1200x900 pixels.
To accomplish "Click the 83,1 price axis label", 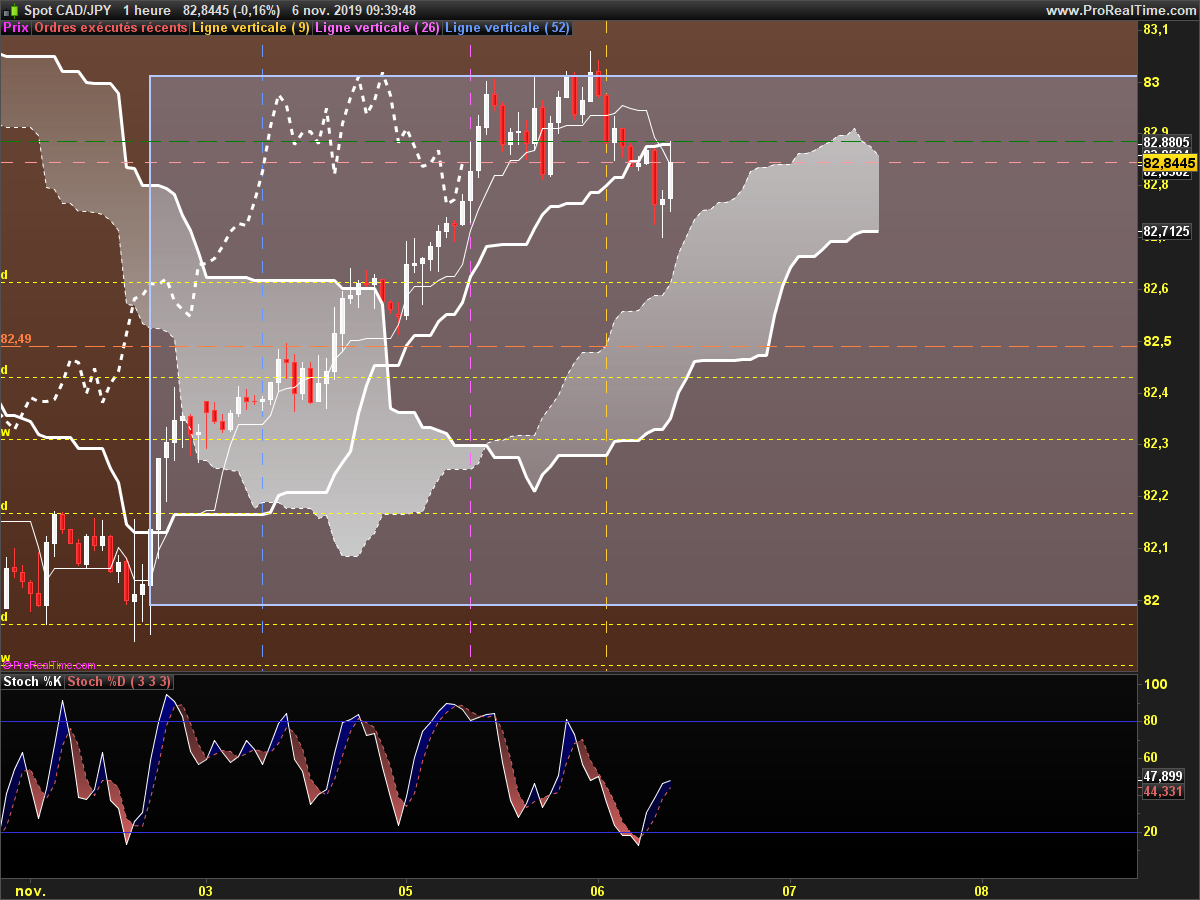I will [x=1156, y=30].
